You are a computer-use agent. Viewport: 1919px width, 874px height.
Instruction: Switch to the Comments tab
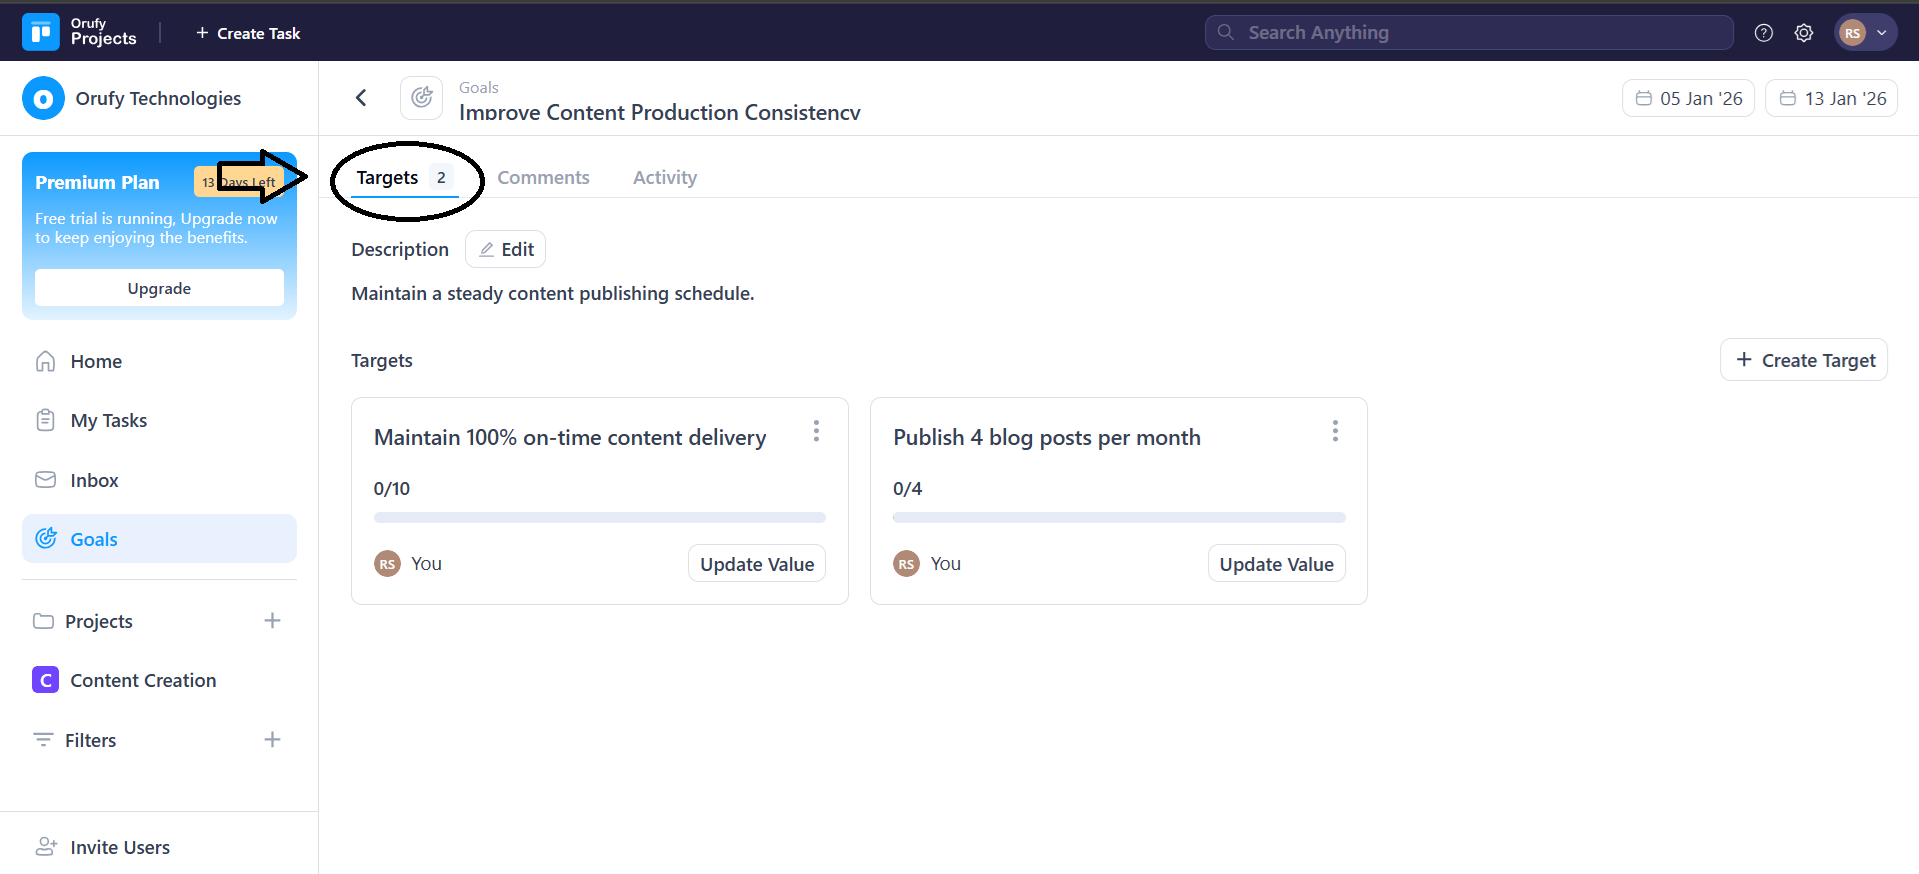(x=543, y=178)
